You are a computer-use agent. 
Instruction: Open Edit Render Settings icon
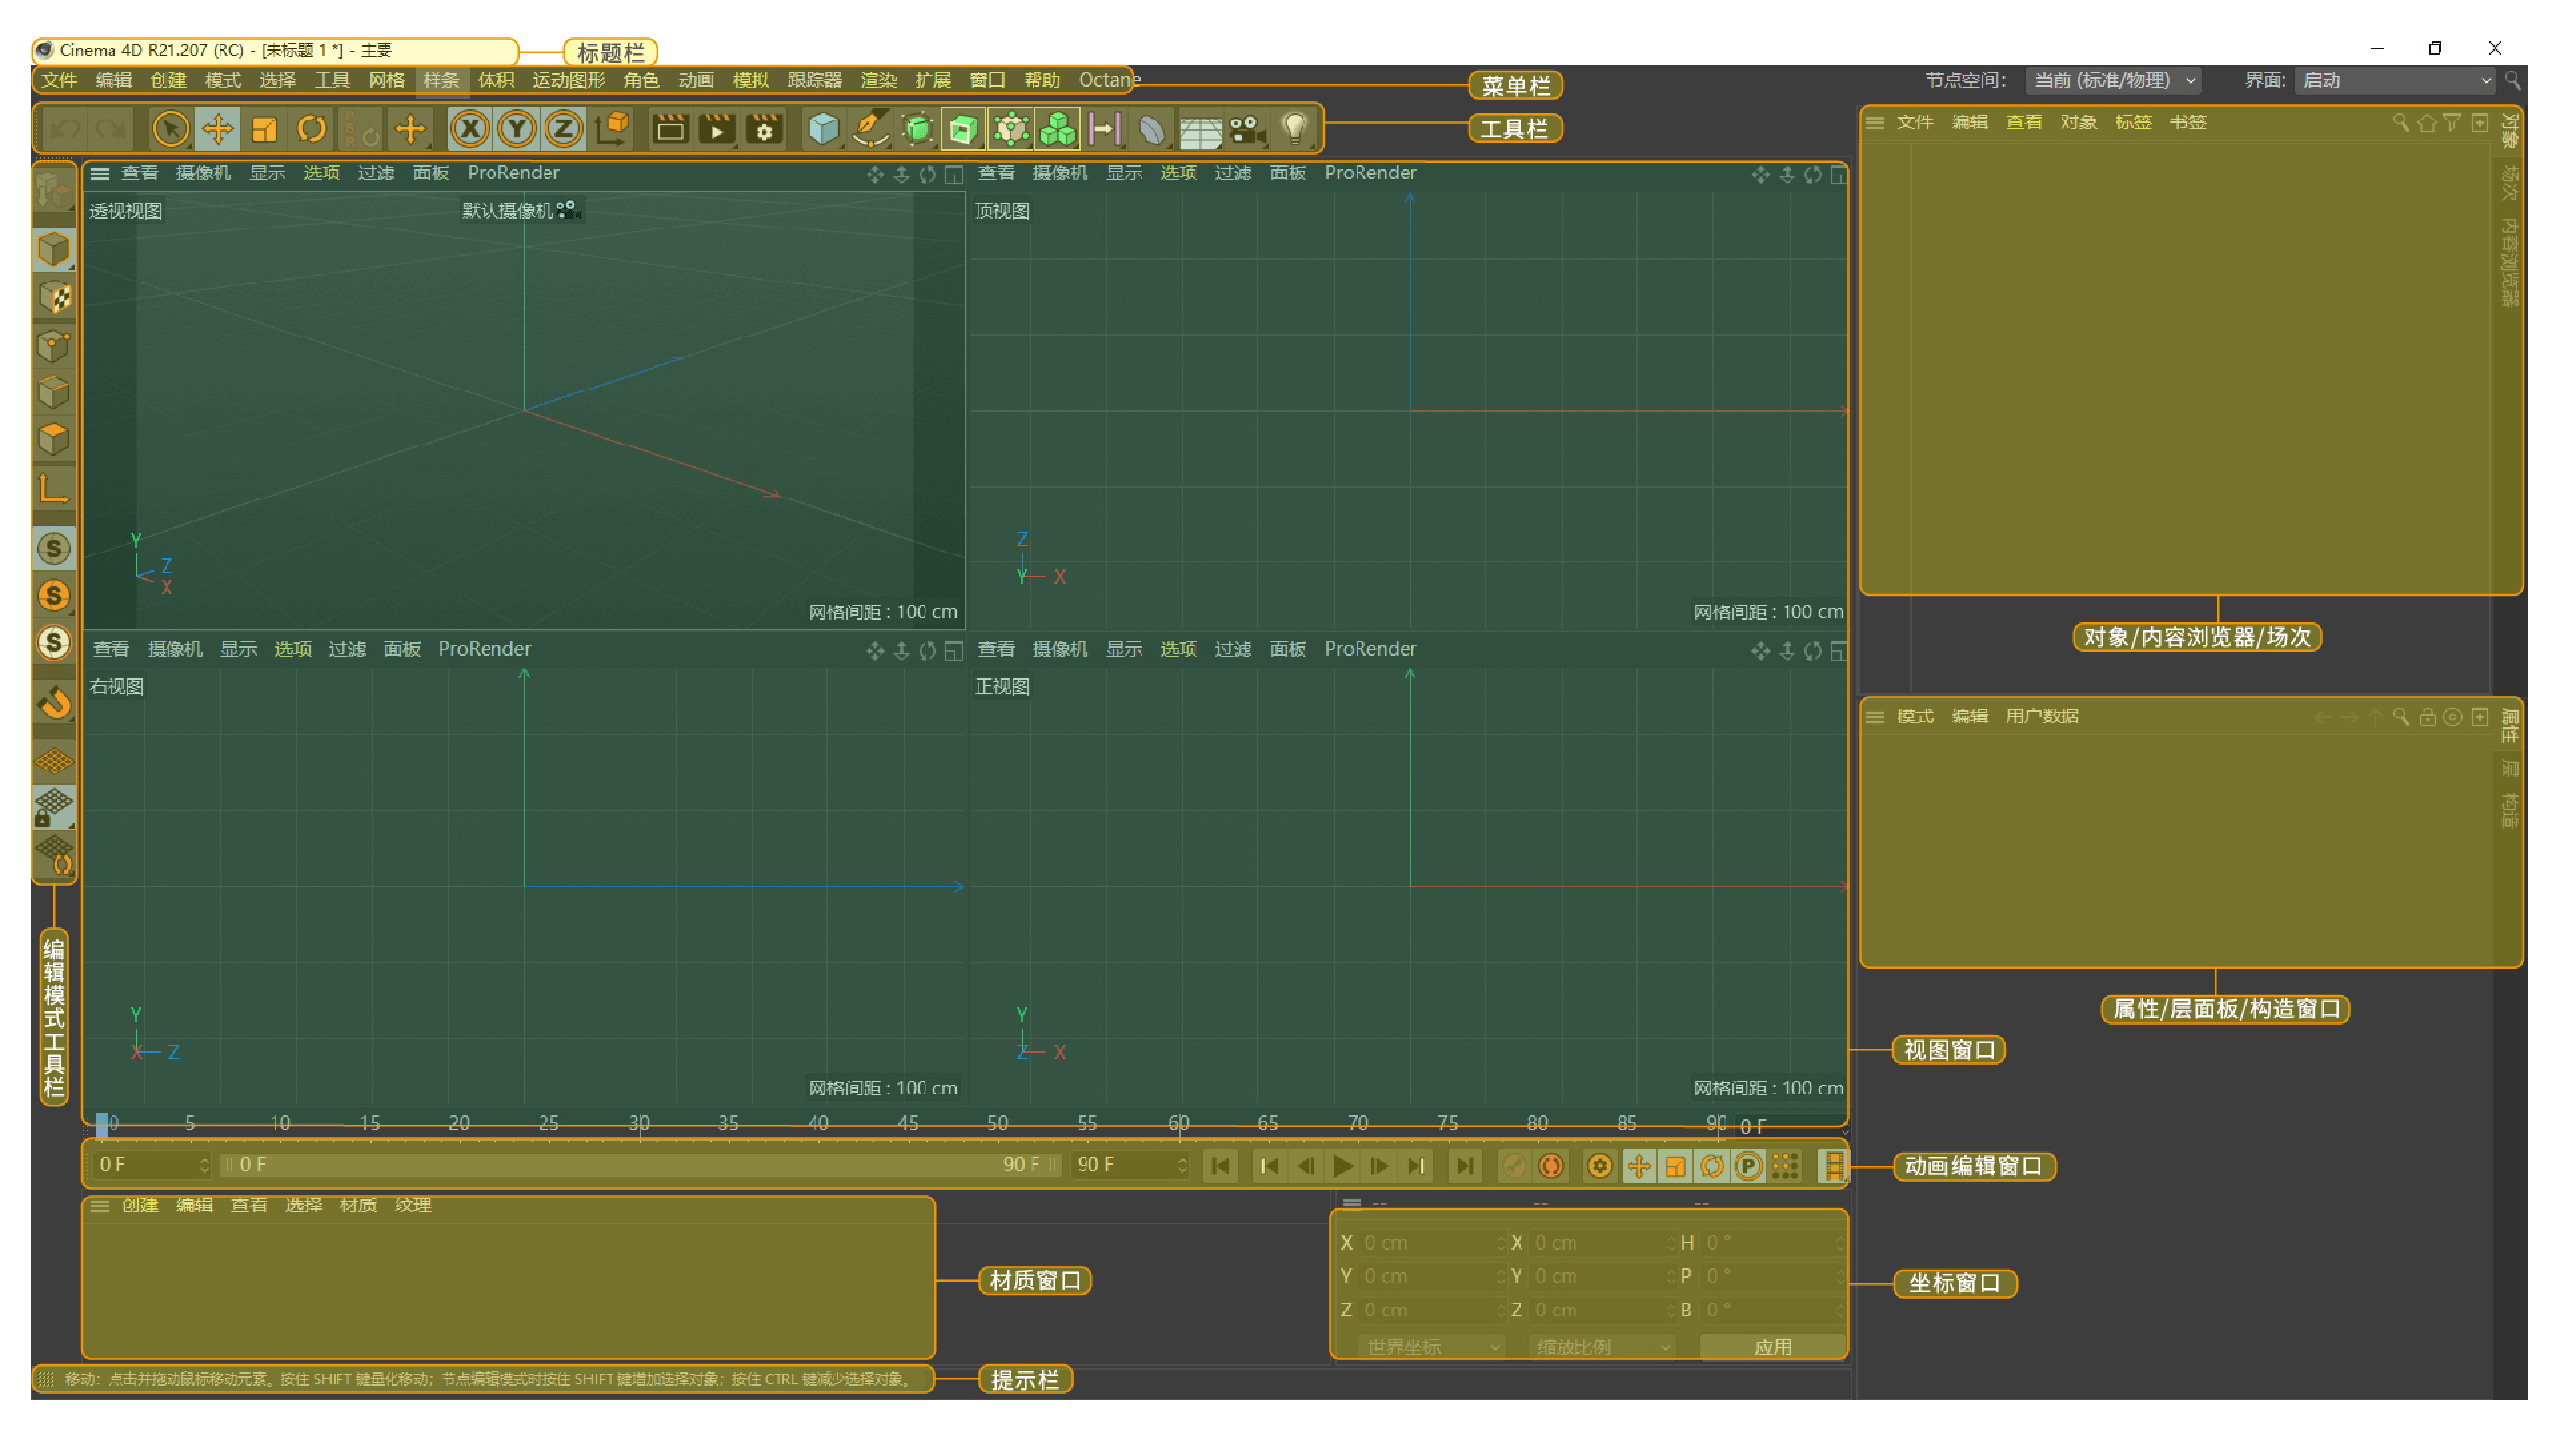pyautogui.click(x=765, y=129)
